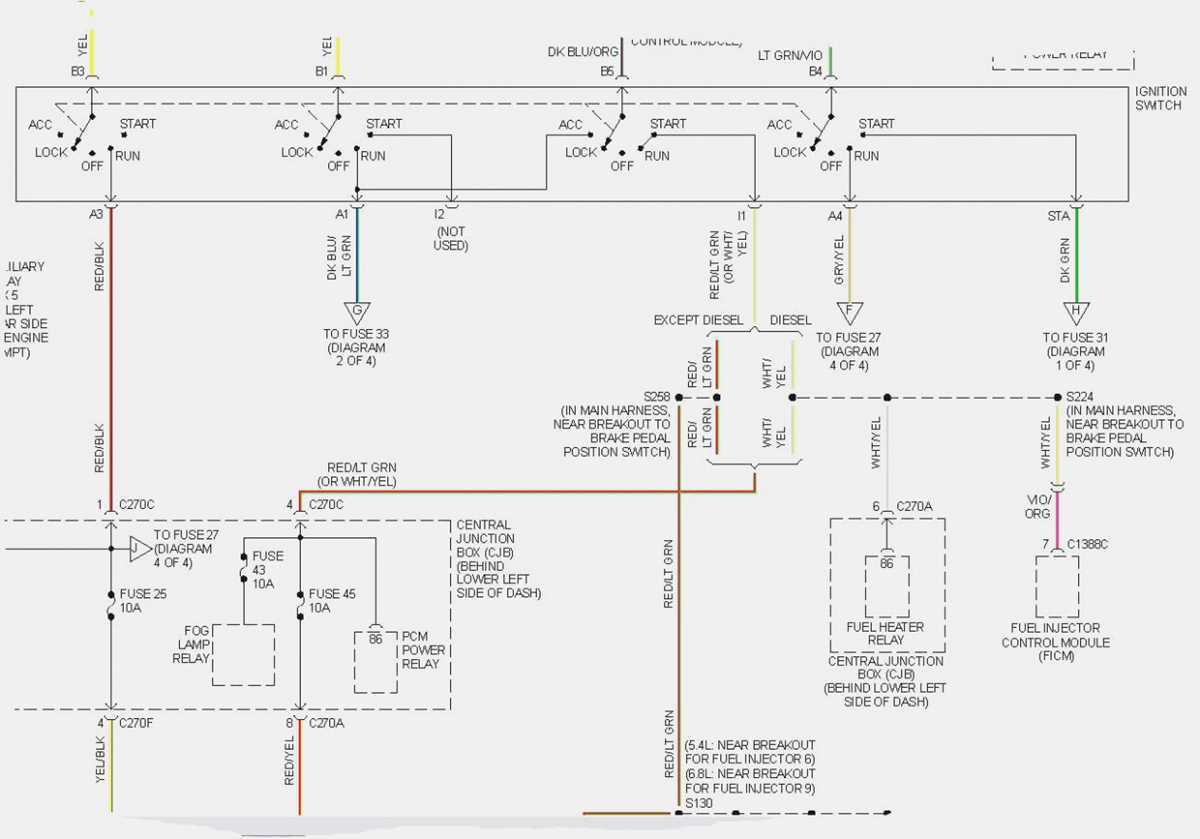Click the TO FUSE 31 reference text
The image size is (1200, 839).
[x=1076, y=351]
